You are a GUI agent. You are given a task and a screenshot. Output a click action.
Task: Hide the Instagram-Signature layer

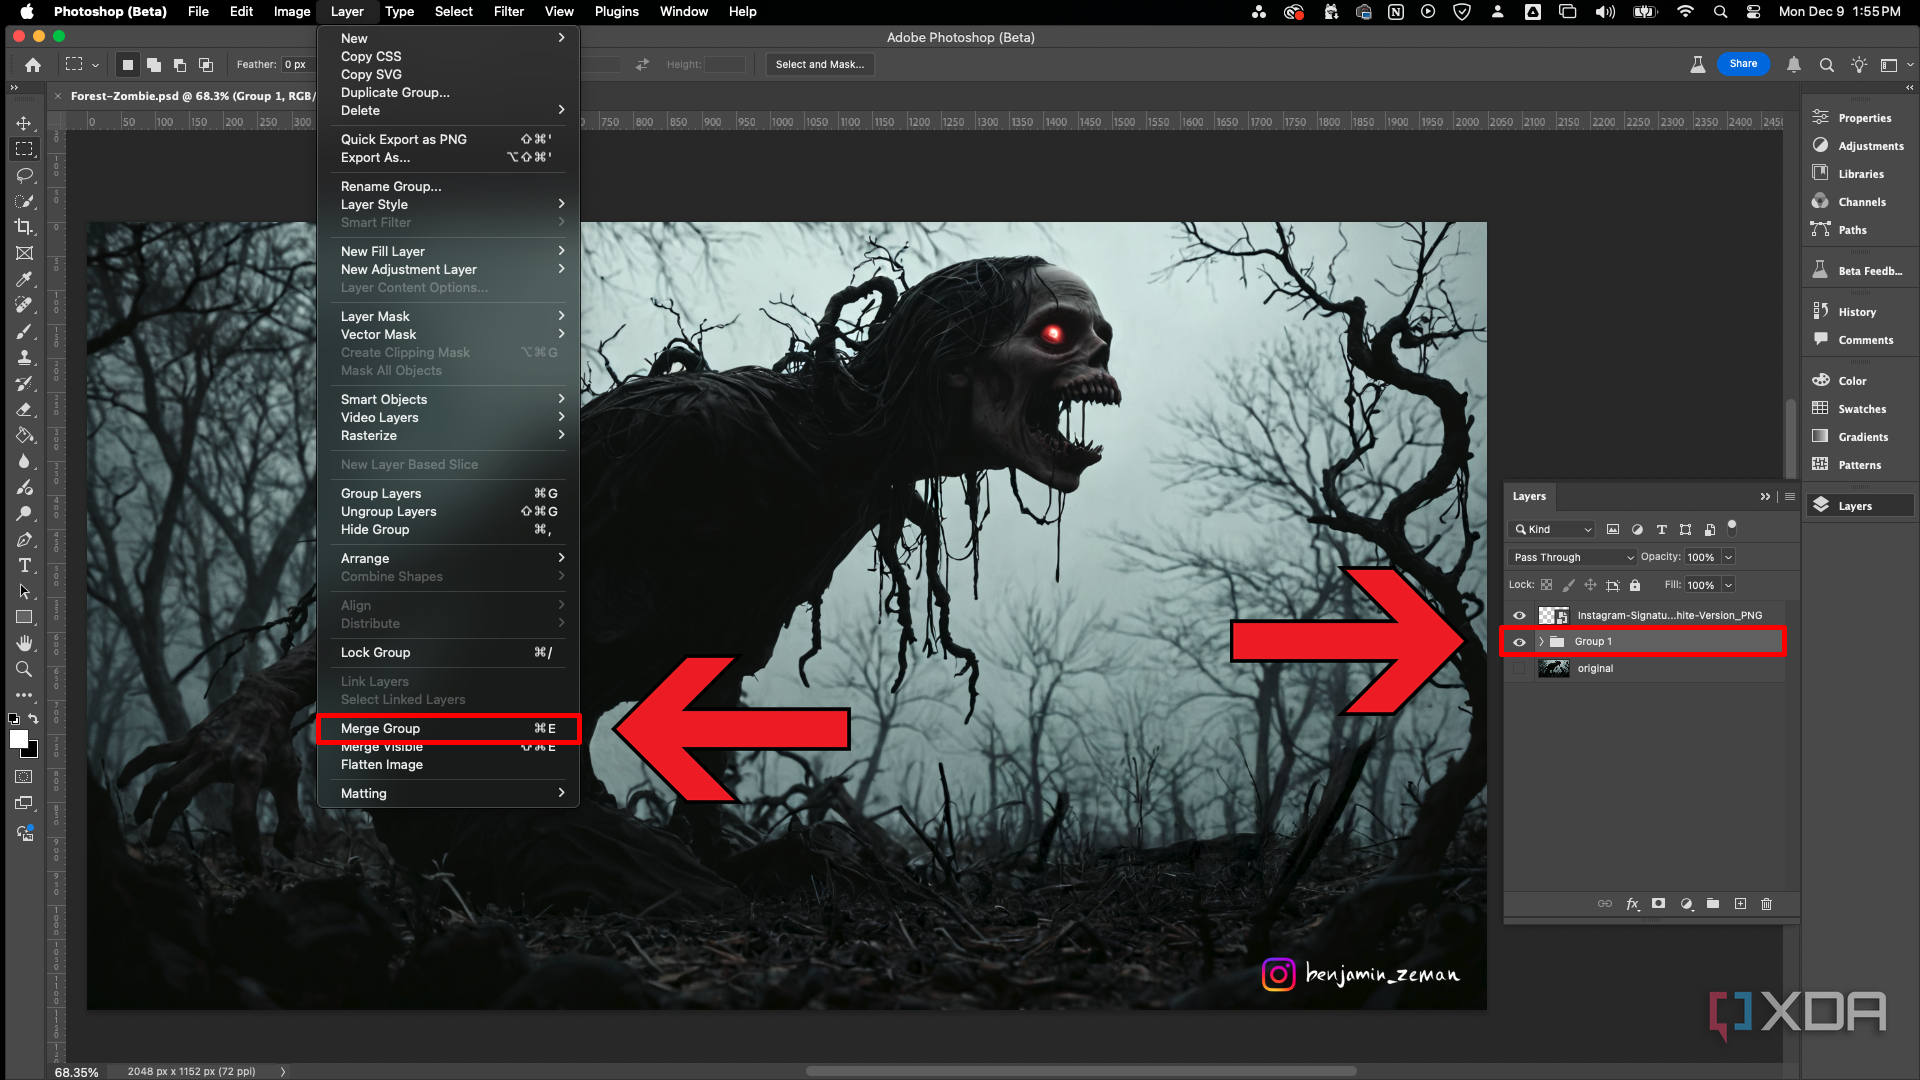[x=1519, y=616]
